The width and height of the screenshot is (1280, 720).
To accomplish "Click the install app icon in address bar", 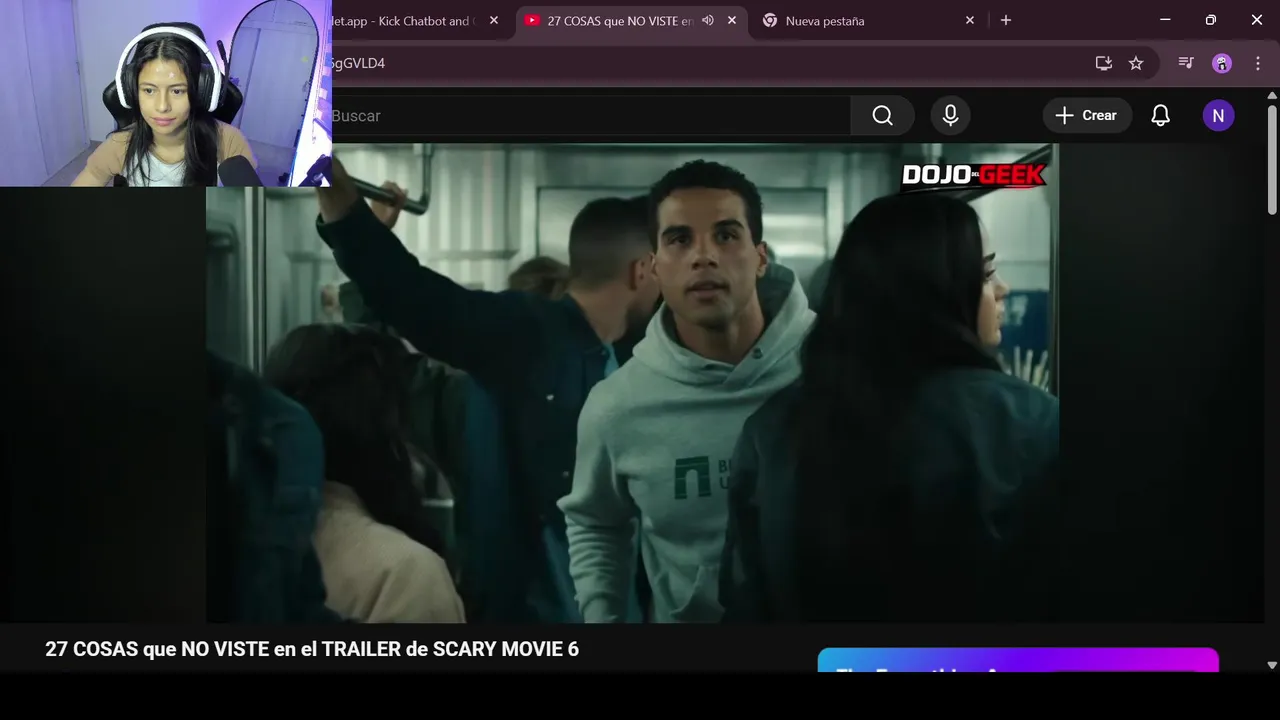I will 1104,63.
